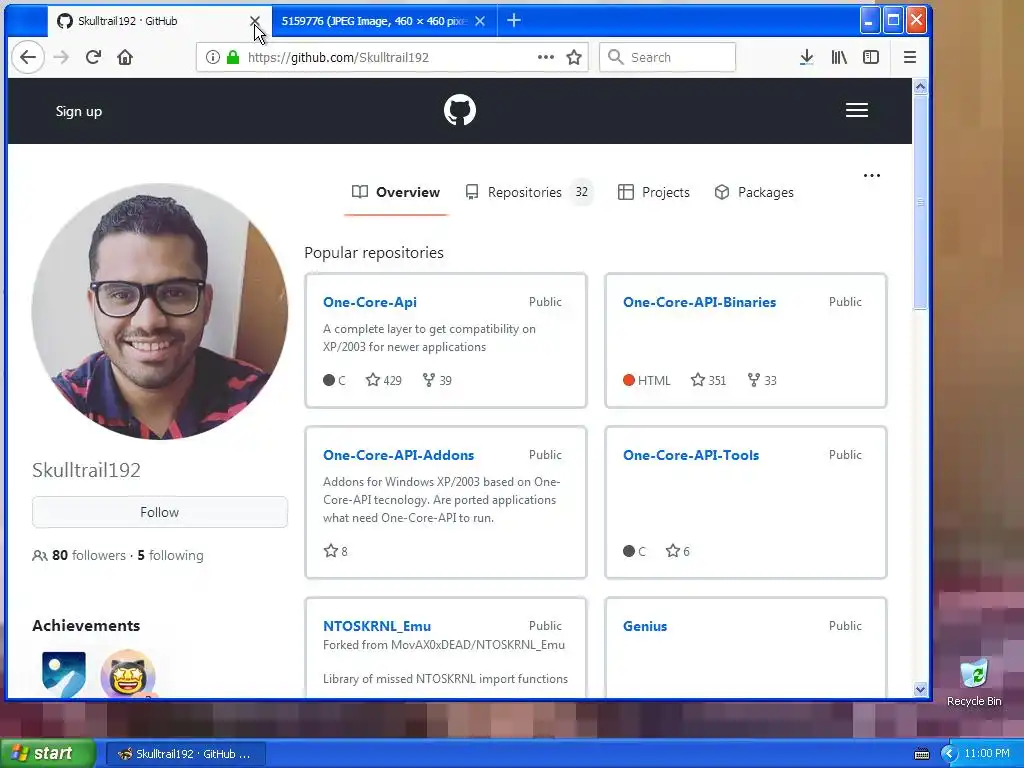This screenshot has width=1024, height=768.
Task: Click the fork count 39 on One-Core-Api
Action: 437,380
